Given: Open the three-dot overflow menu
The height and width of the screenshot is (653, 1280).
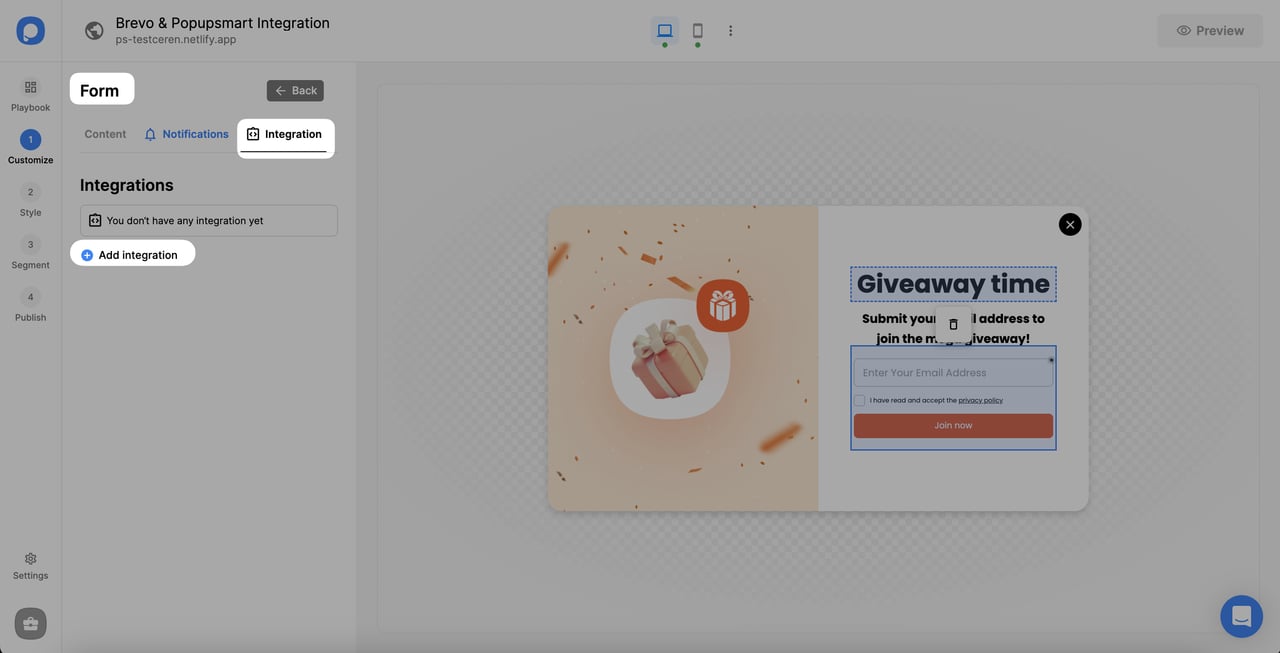Looking at the screenshot, I should (730, 30).
